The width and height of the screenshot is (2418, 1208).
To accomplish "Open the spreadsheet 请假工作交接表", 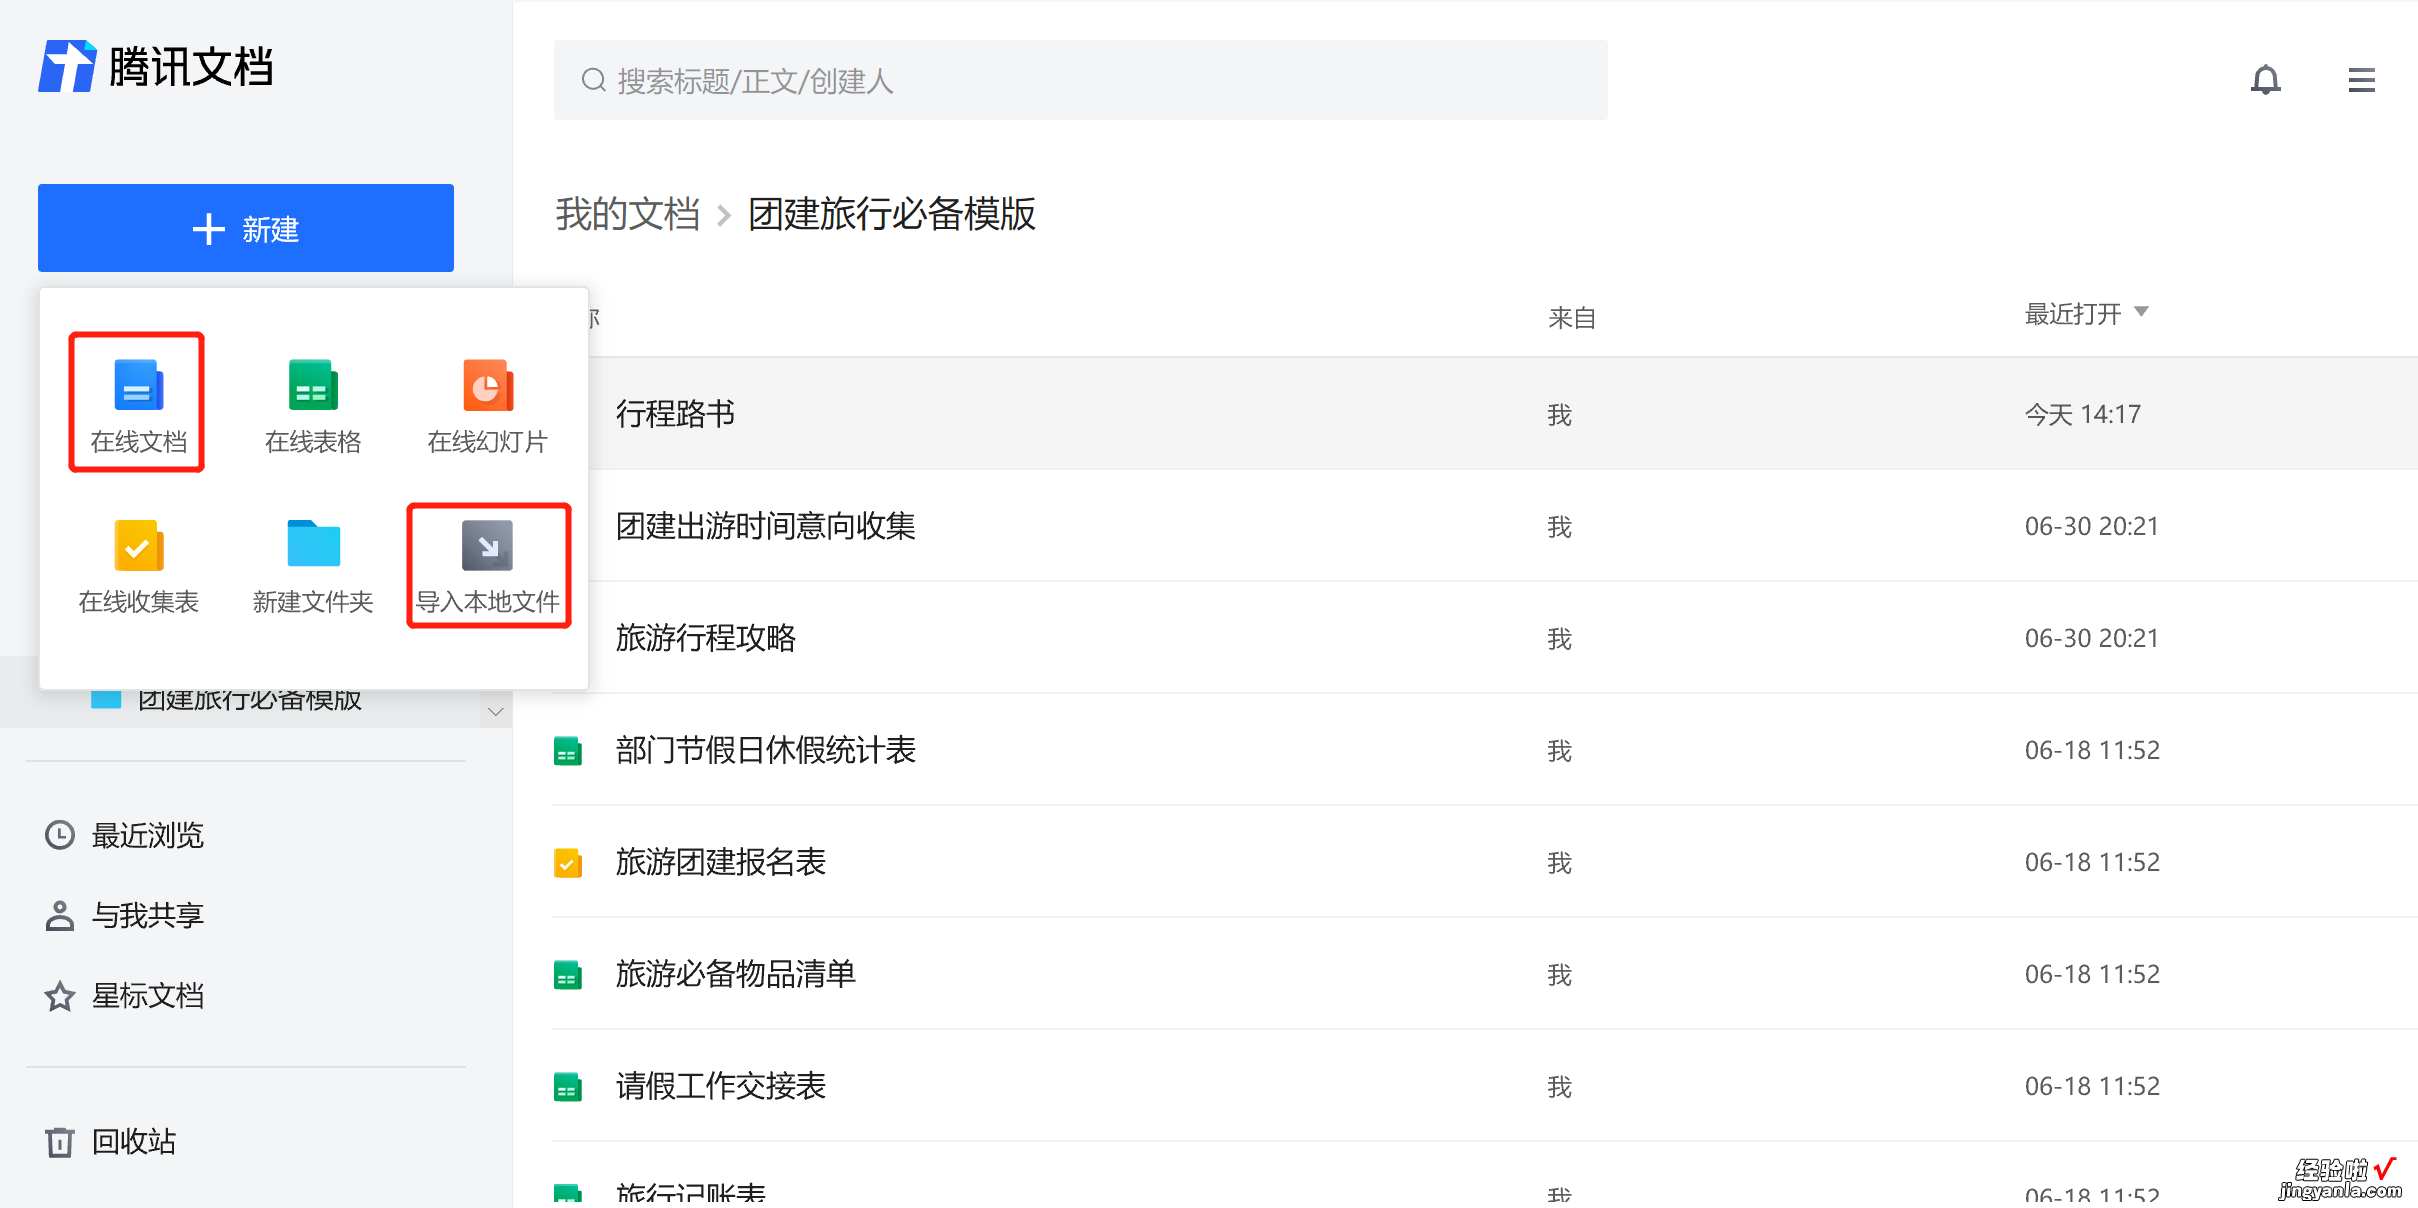I will click(720, 1086).
